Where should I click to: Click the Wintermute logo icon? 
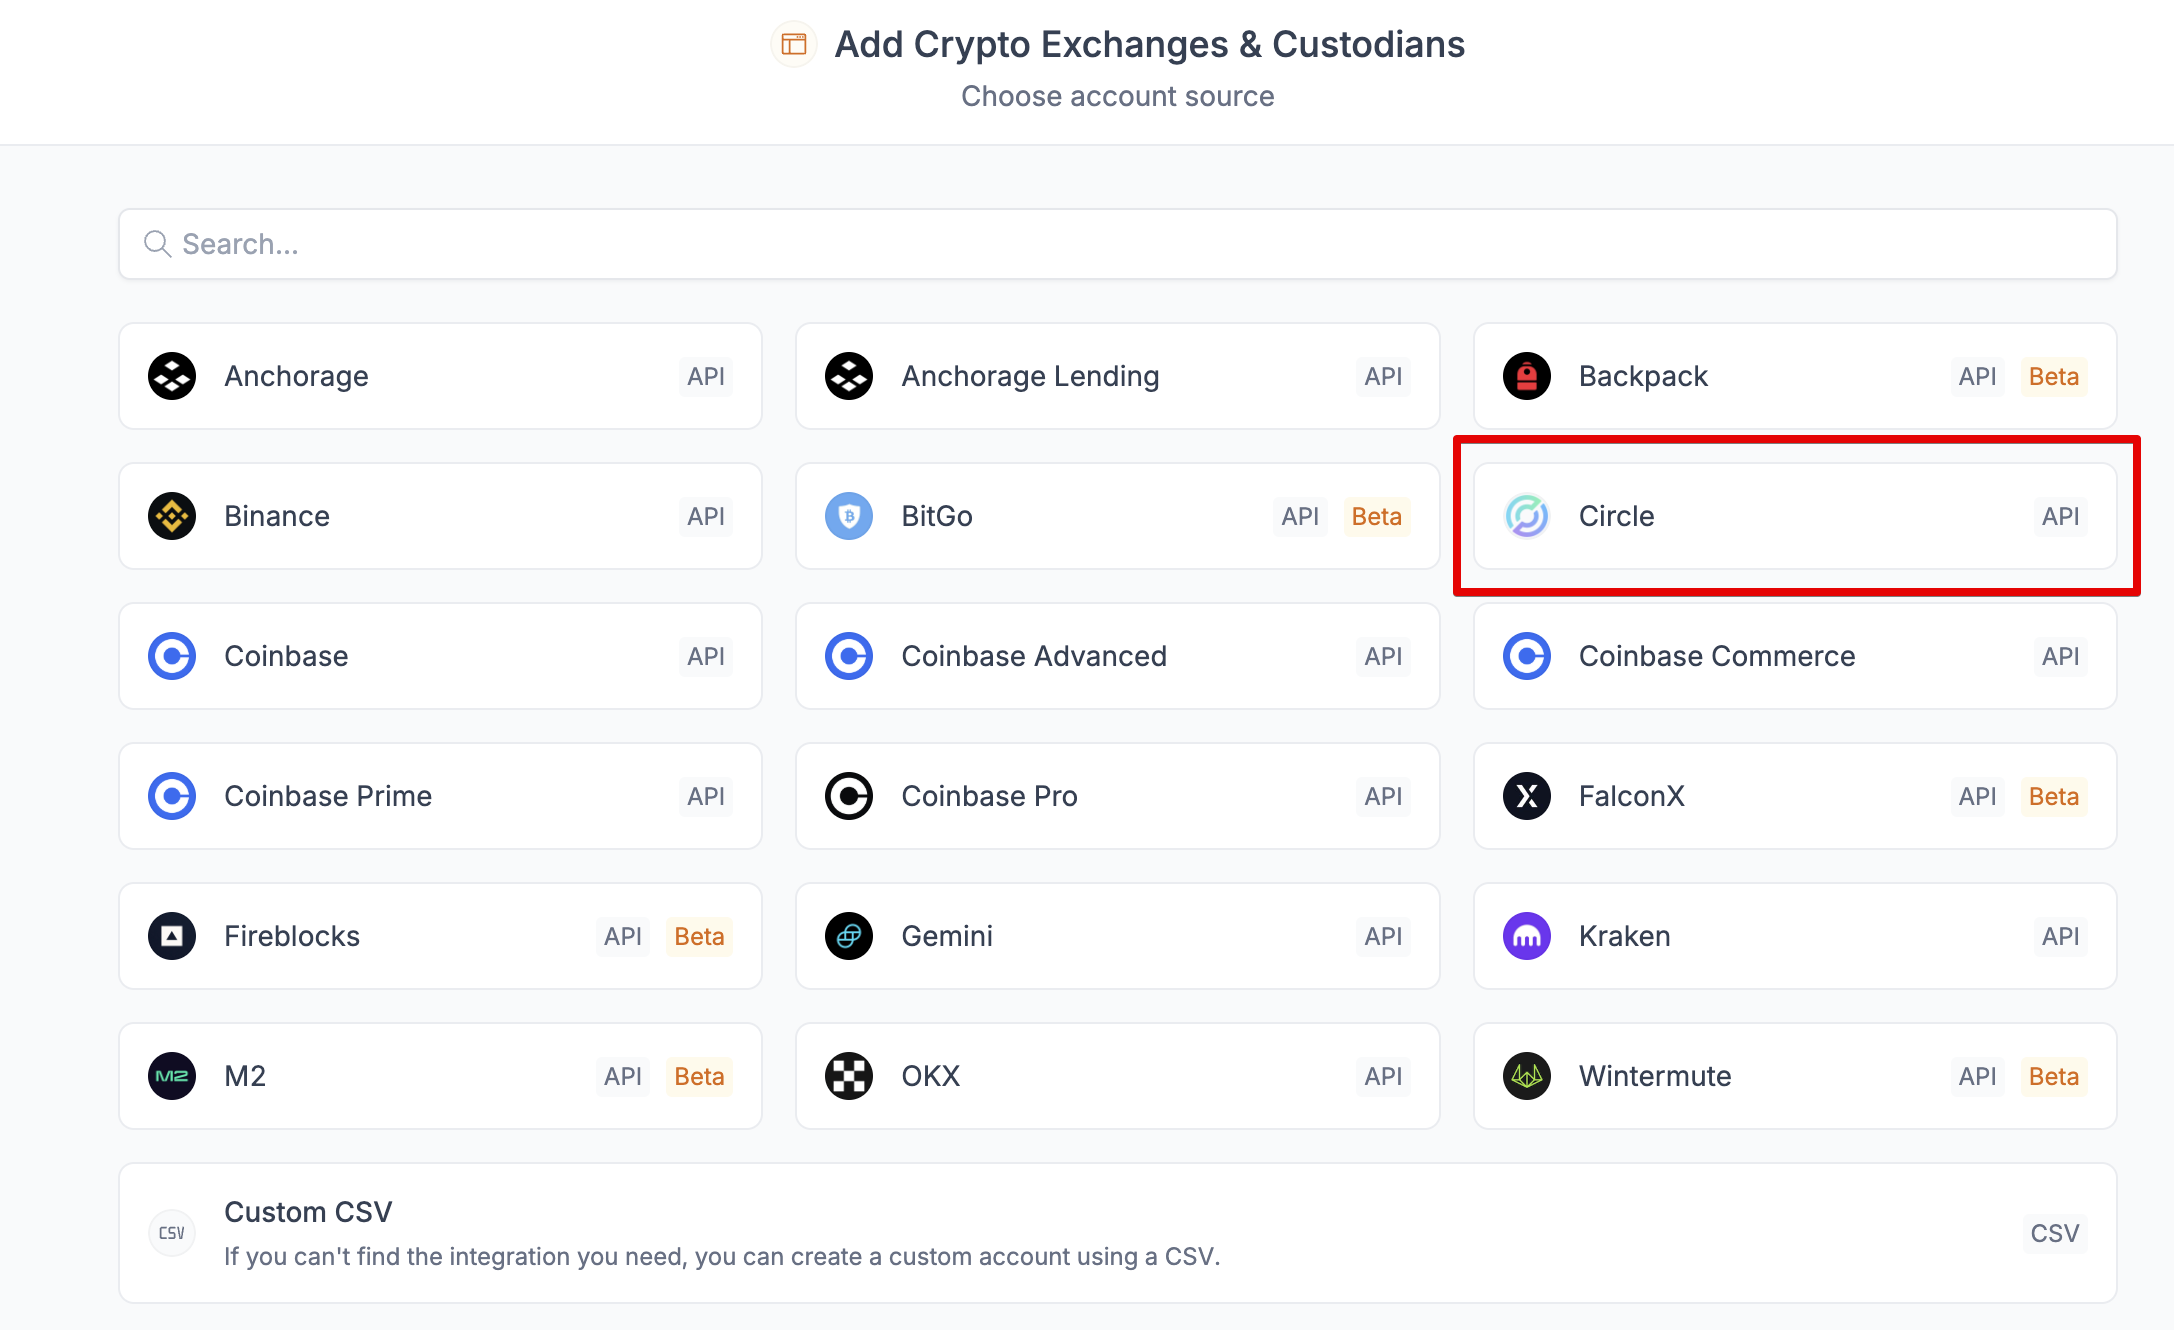(1527, 1076)
